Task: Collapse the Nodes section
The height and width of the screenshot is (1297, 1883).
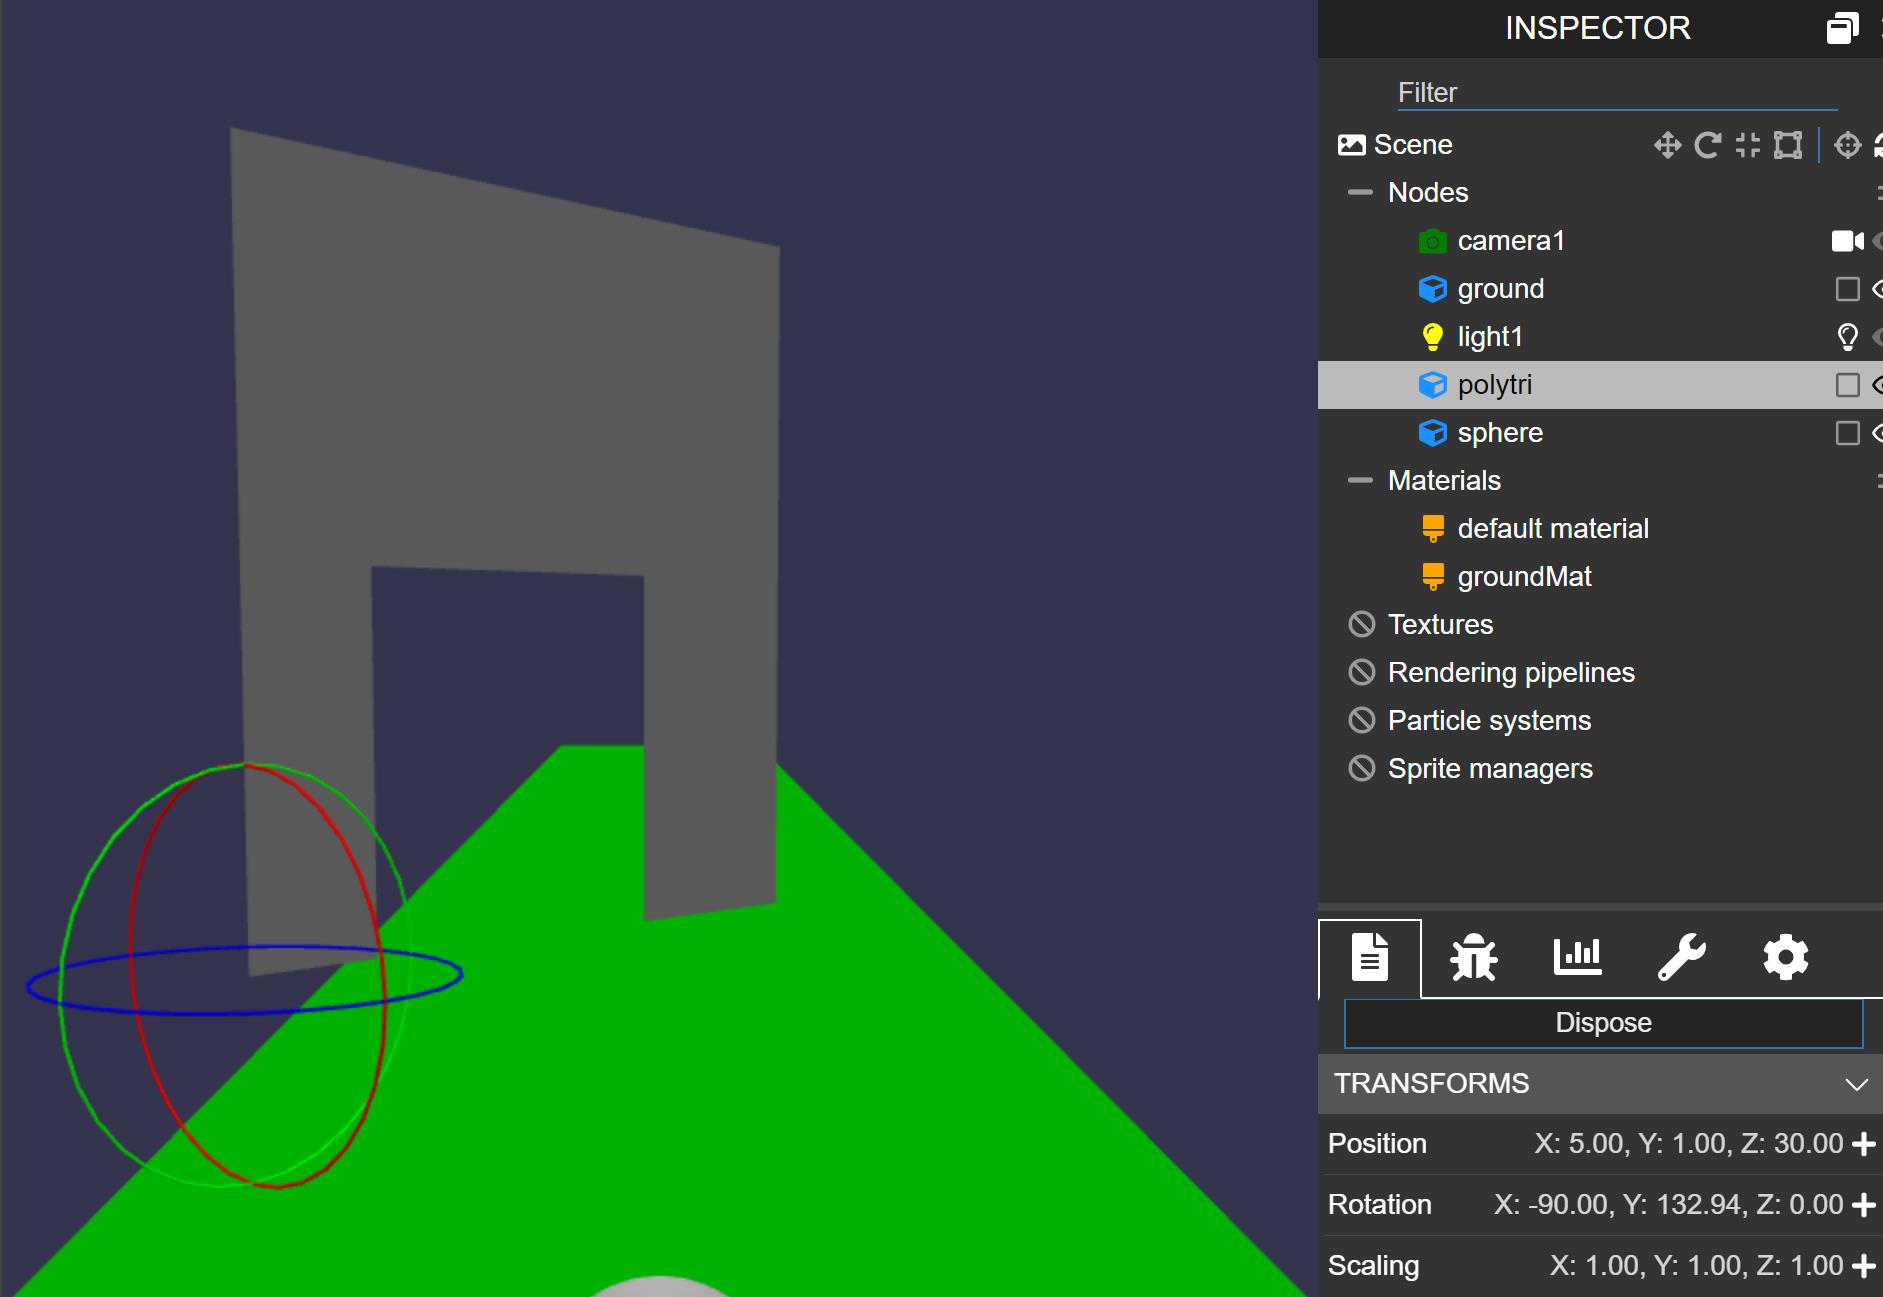Action: pyautogui.click(x=1361, y=192)
